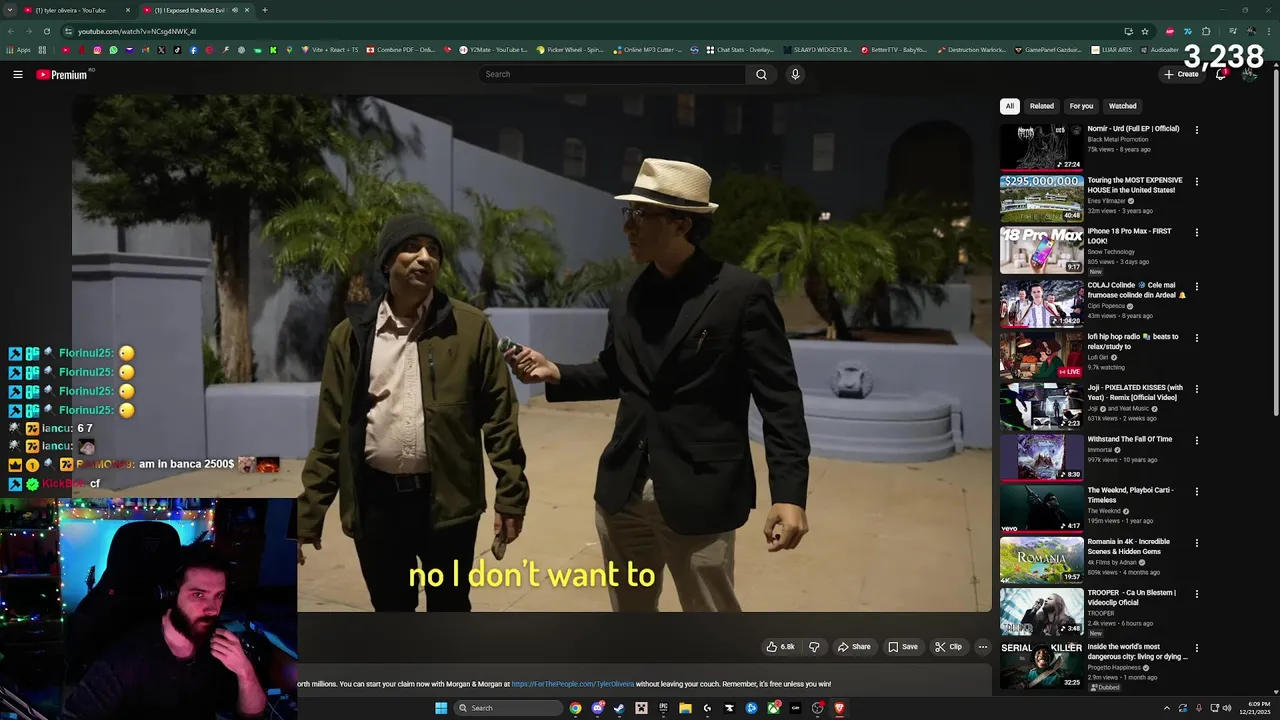Screen dimensions: 1280x720
Task: Open the clock showing 6:09 PM
Action: (1255, 708)
